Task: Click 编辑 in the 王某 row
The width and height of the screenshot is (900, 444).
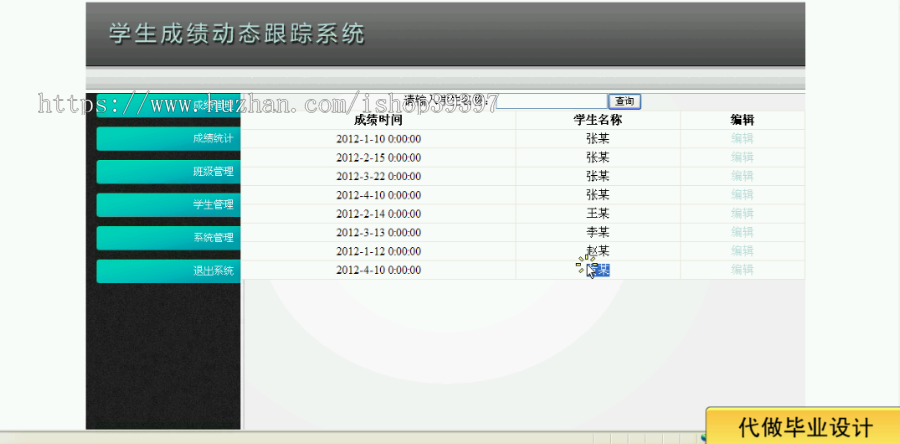Action: pyautogui.click(x=742, y=214)
